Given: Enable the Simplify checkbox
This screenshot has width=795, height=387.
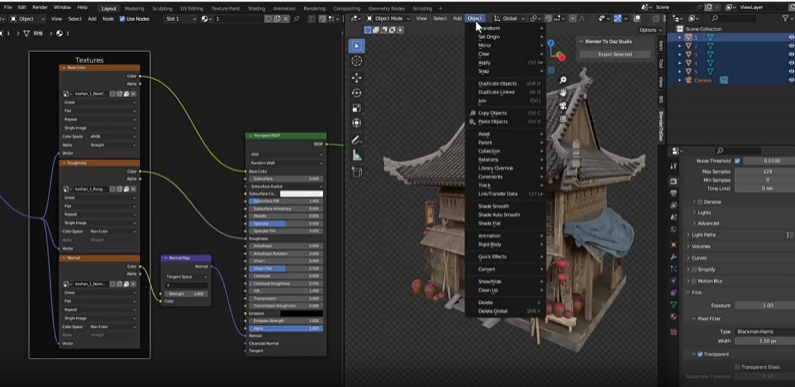Looking at the screenshot, I should [694, 269].
